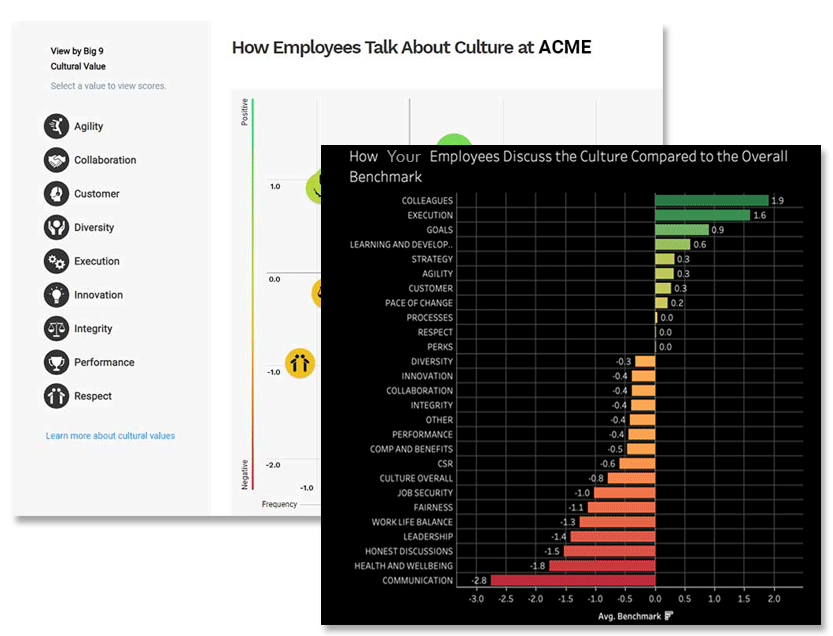Click the yellow people bubble on chart
Image resolution: width=833 pixels, height=636 pixels.
(300, 362)
